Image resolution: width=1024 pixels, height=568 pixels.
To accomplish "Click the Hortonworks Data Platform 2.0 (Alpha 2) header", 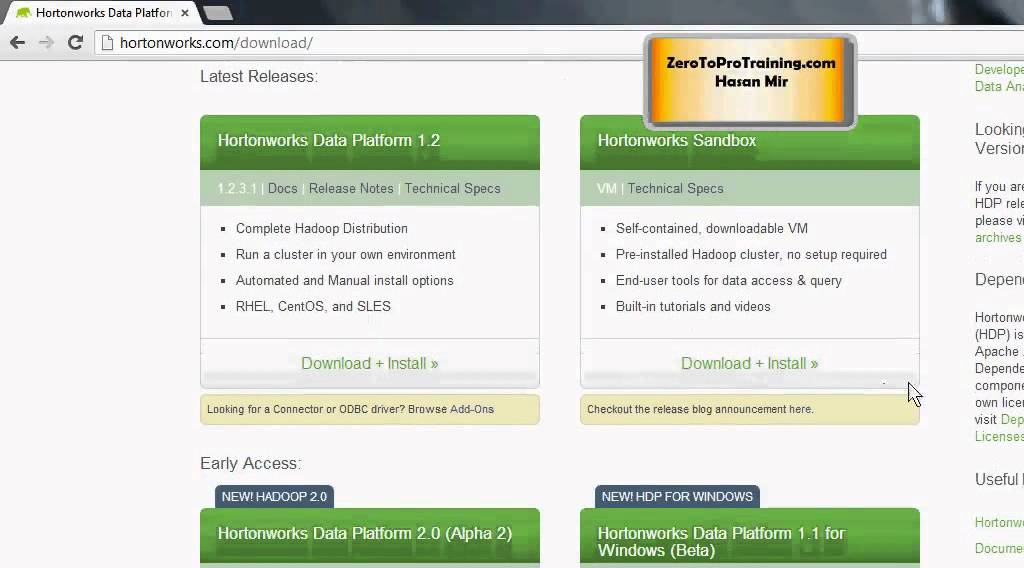I will click(x=370, y=535).
